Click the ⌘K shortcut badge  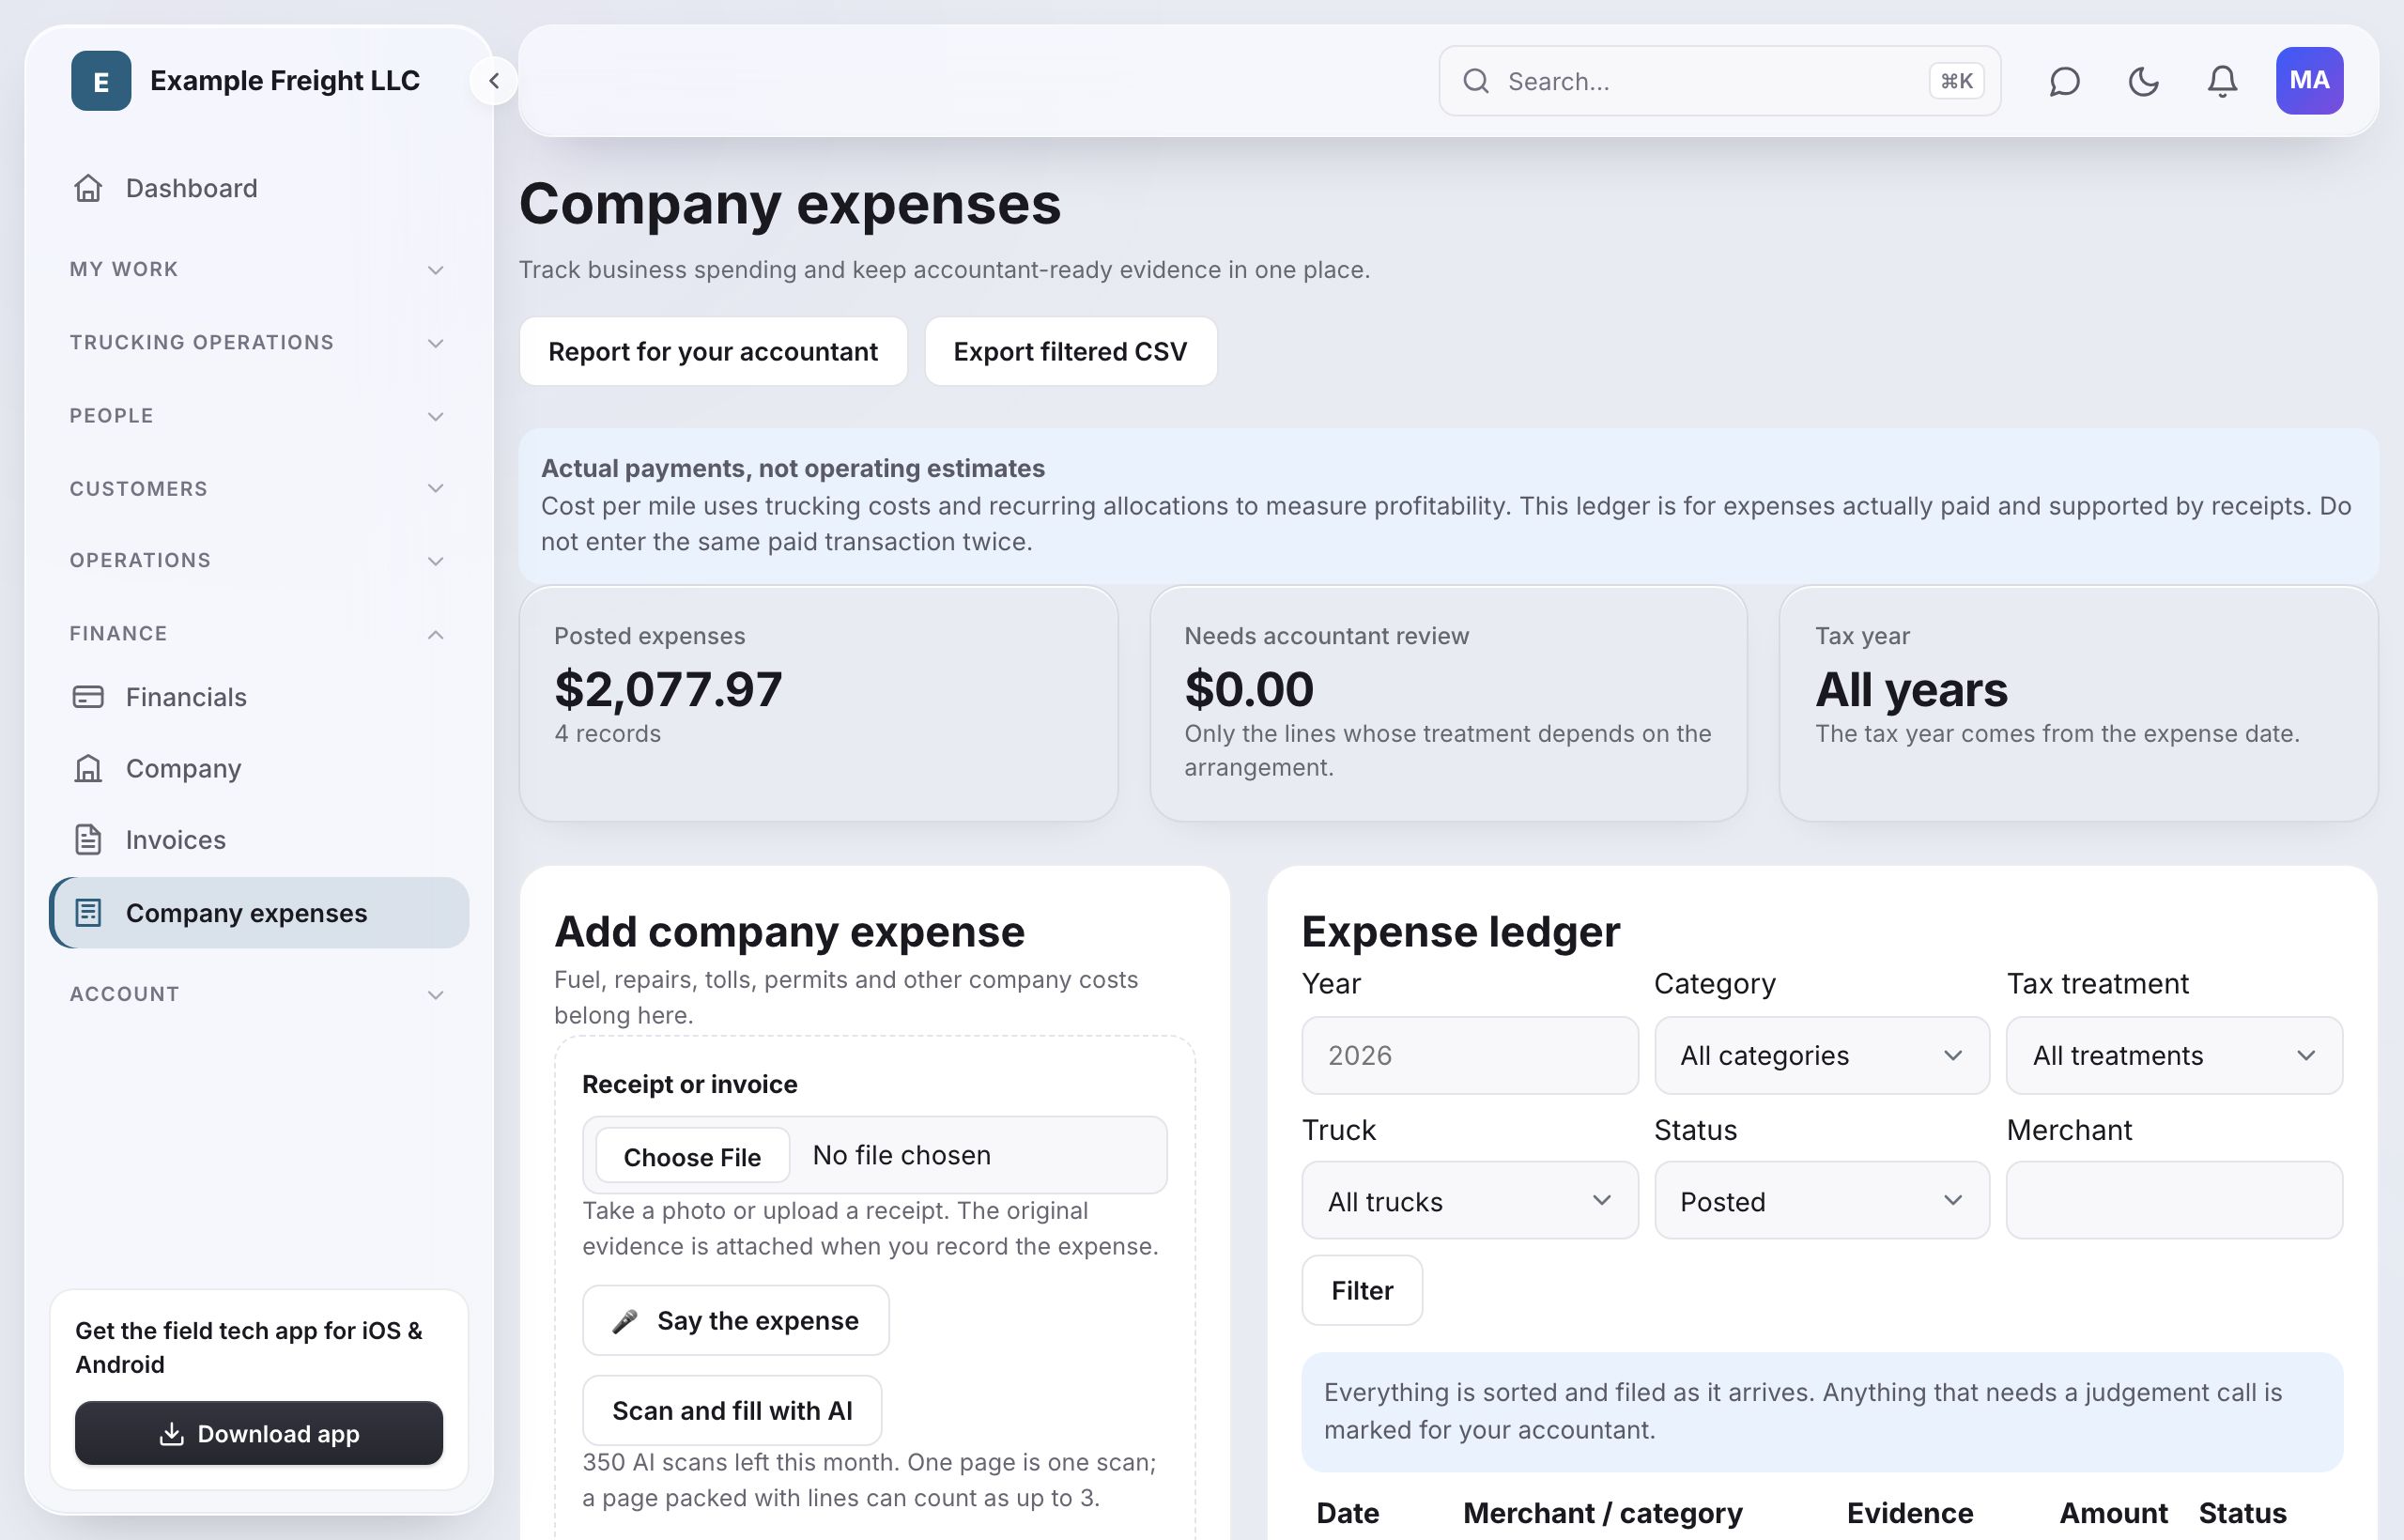click(1956, 81)
